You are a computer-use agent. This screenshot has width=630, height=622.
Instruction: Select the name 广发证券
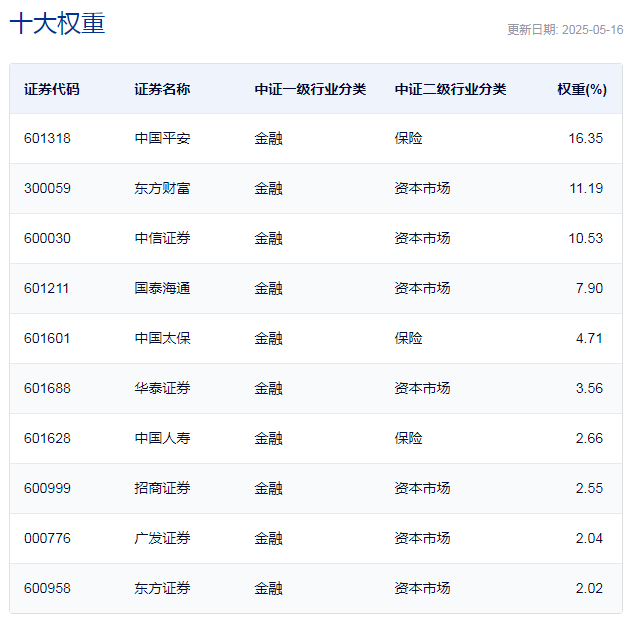click(162, 538)
